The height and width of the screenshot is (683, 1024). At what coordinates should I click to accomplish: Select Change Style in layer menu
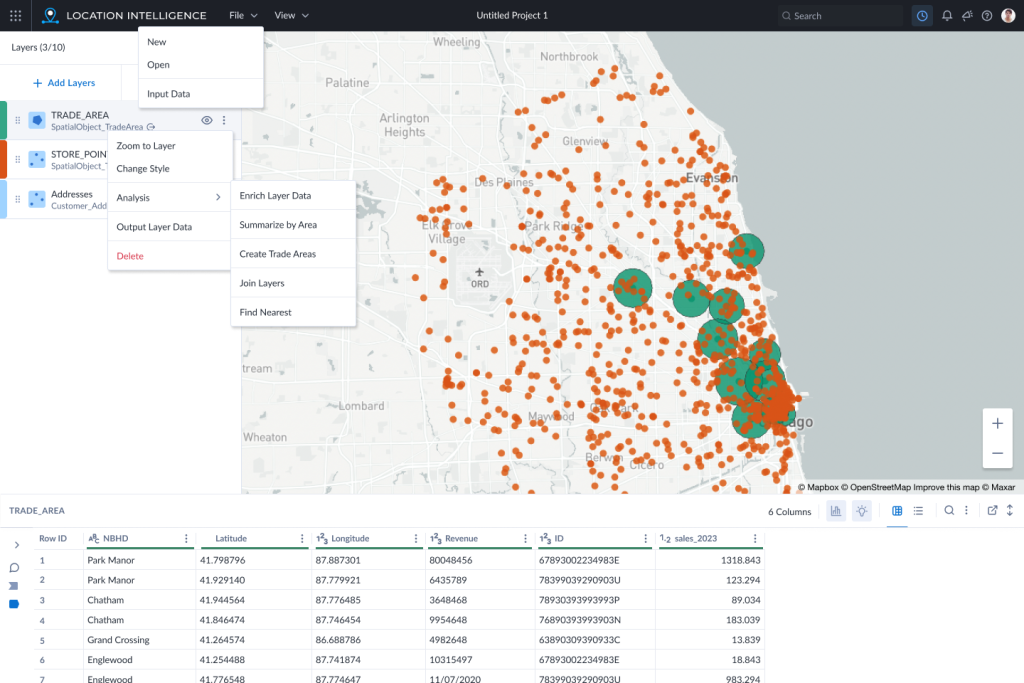(x=170, y=168)
